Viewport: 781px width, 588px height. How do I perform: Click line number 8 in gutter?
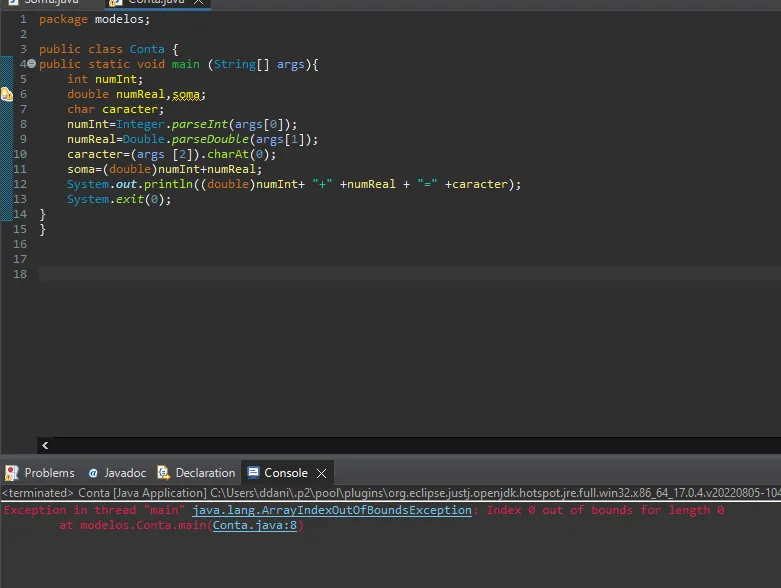pos(23,124)
